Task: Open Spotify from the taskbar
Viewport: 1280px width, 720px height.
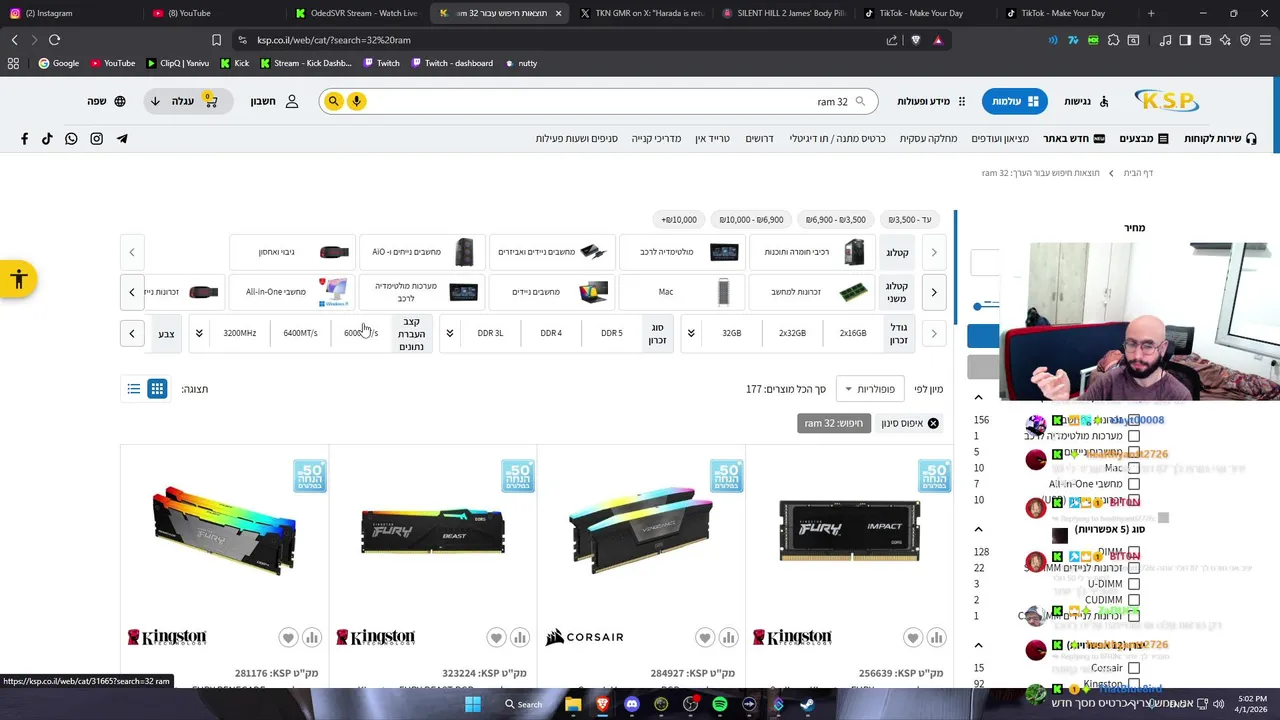Action: pyautogui.click(x=720, y=704)
